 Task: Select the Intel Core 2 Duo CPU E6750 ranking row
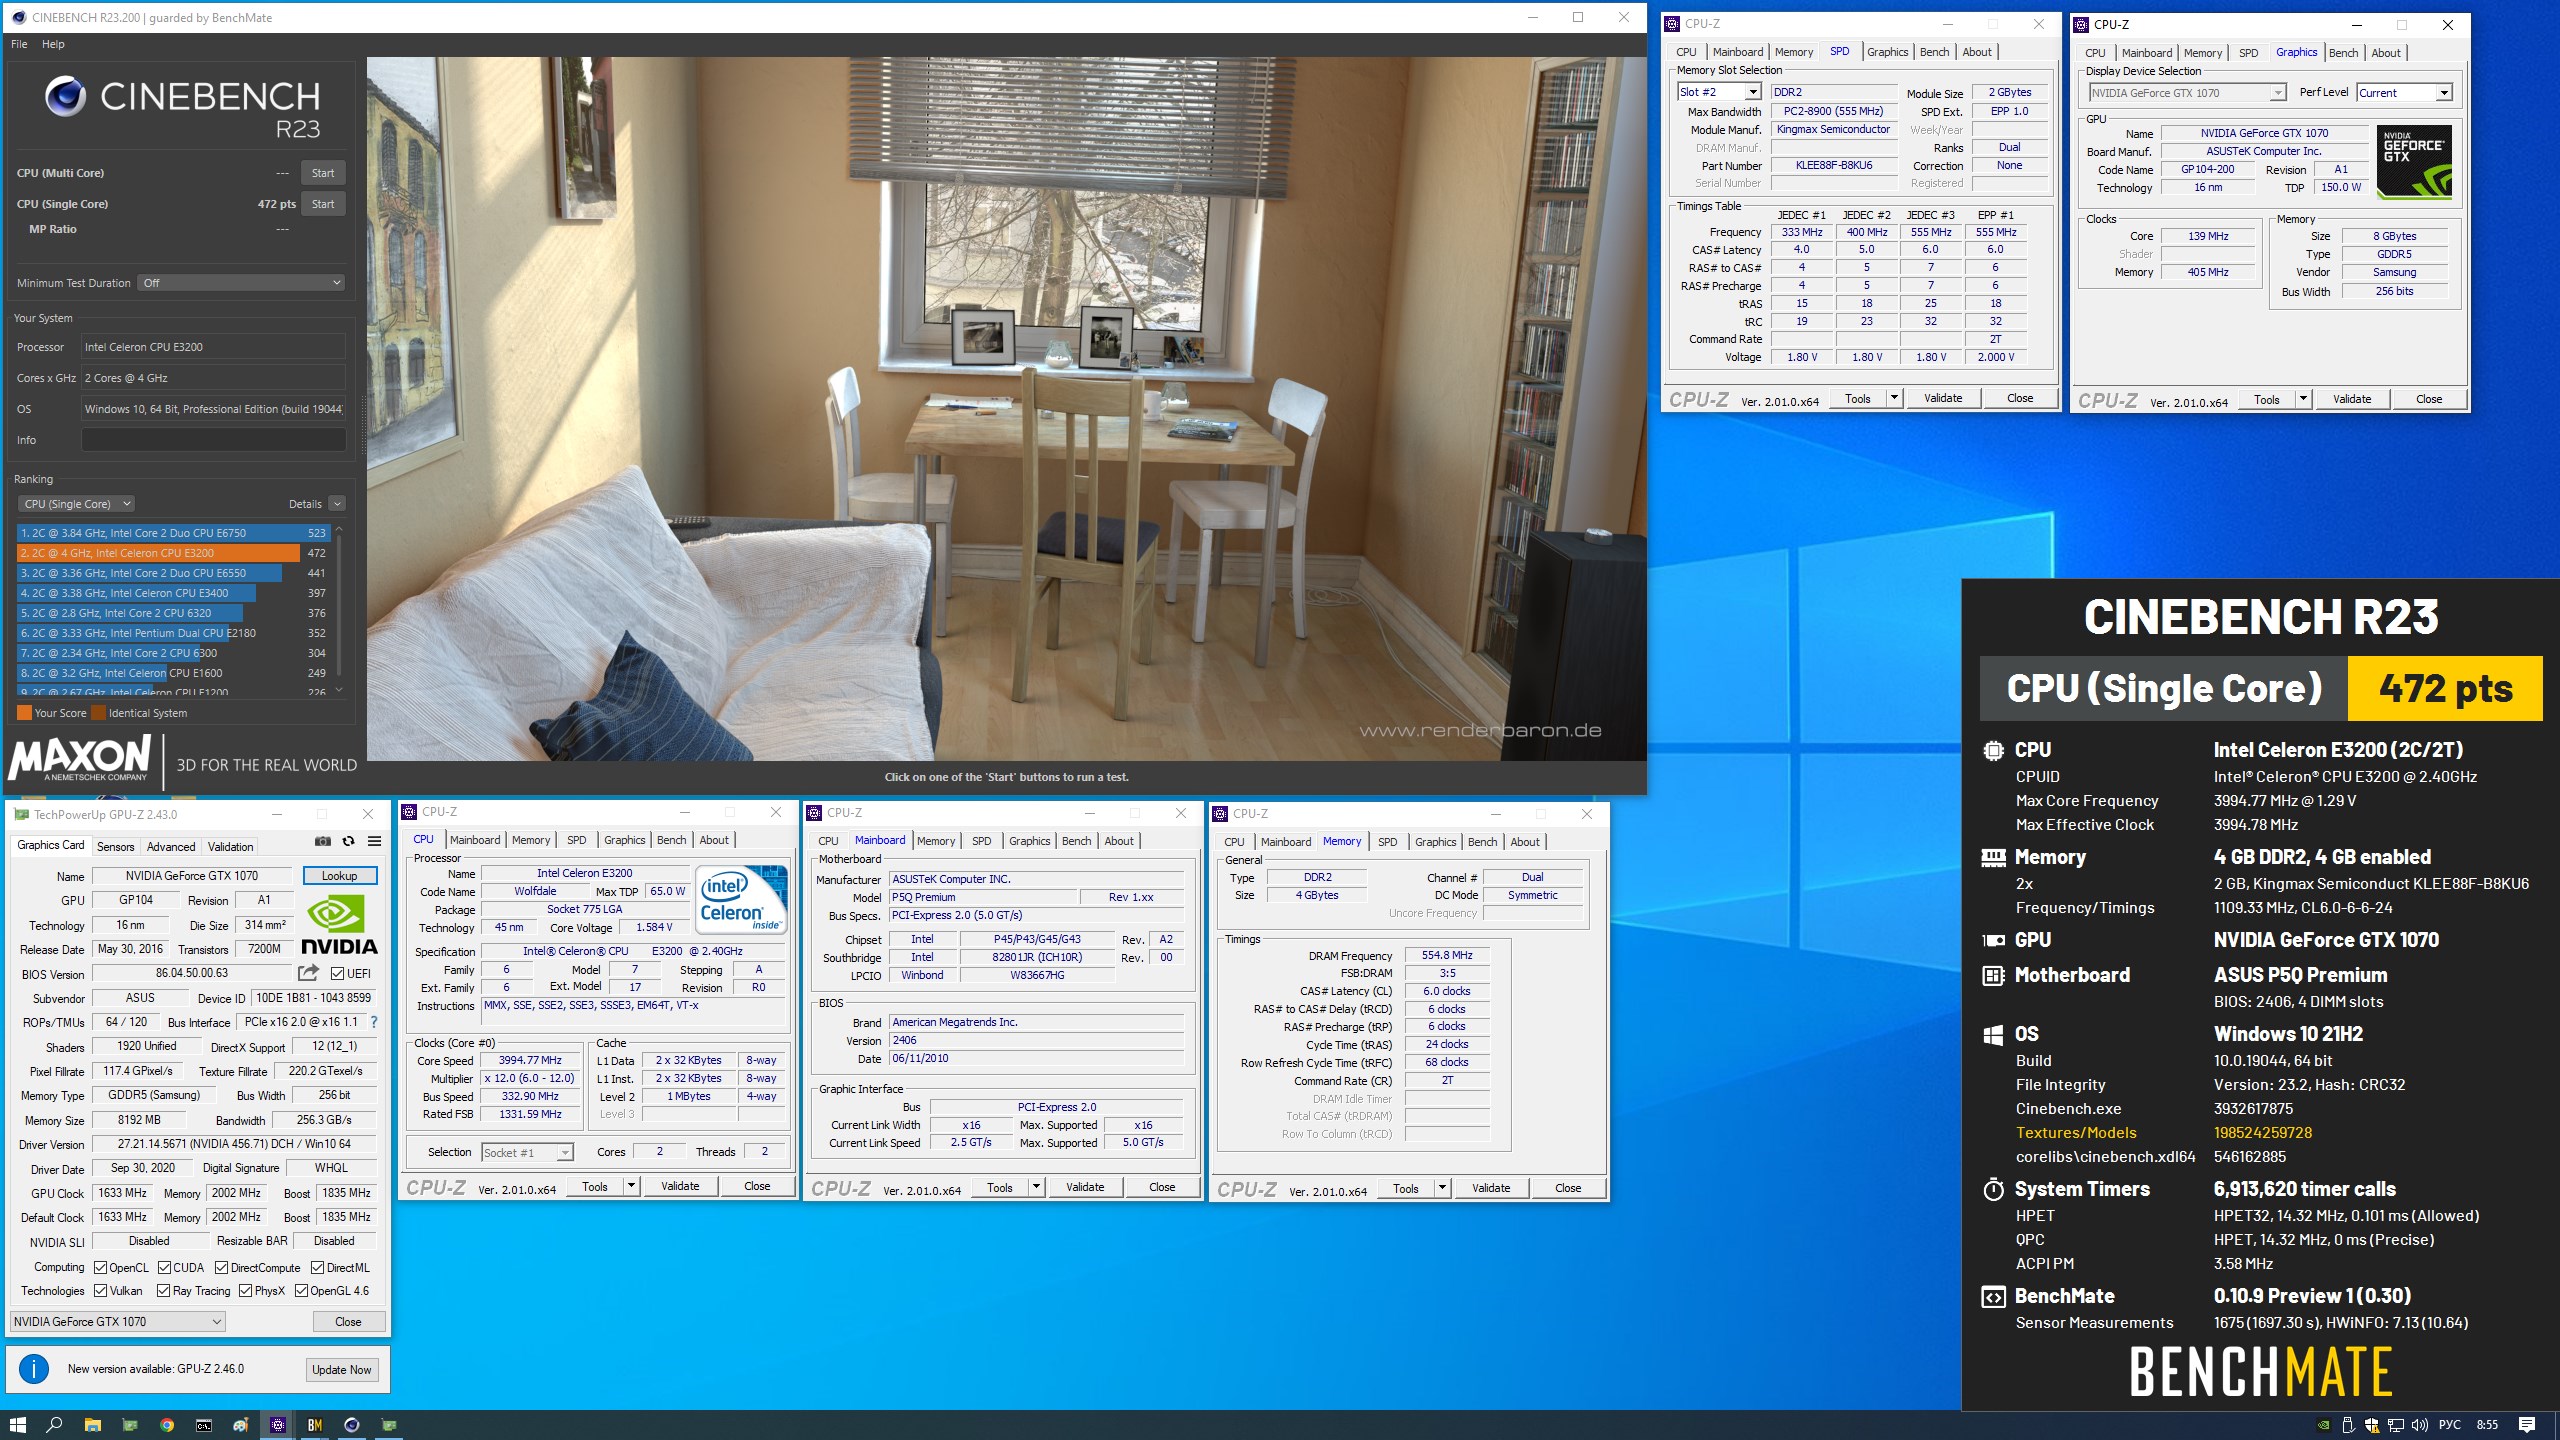click(x=174, y=533)
